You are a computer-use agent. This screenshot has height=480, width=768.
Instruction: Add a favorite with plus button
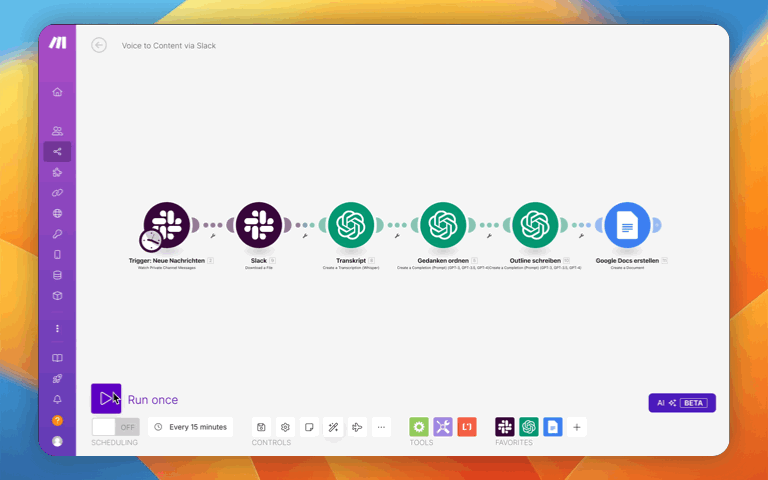[x=576, y=427]
